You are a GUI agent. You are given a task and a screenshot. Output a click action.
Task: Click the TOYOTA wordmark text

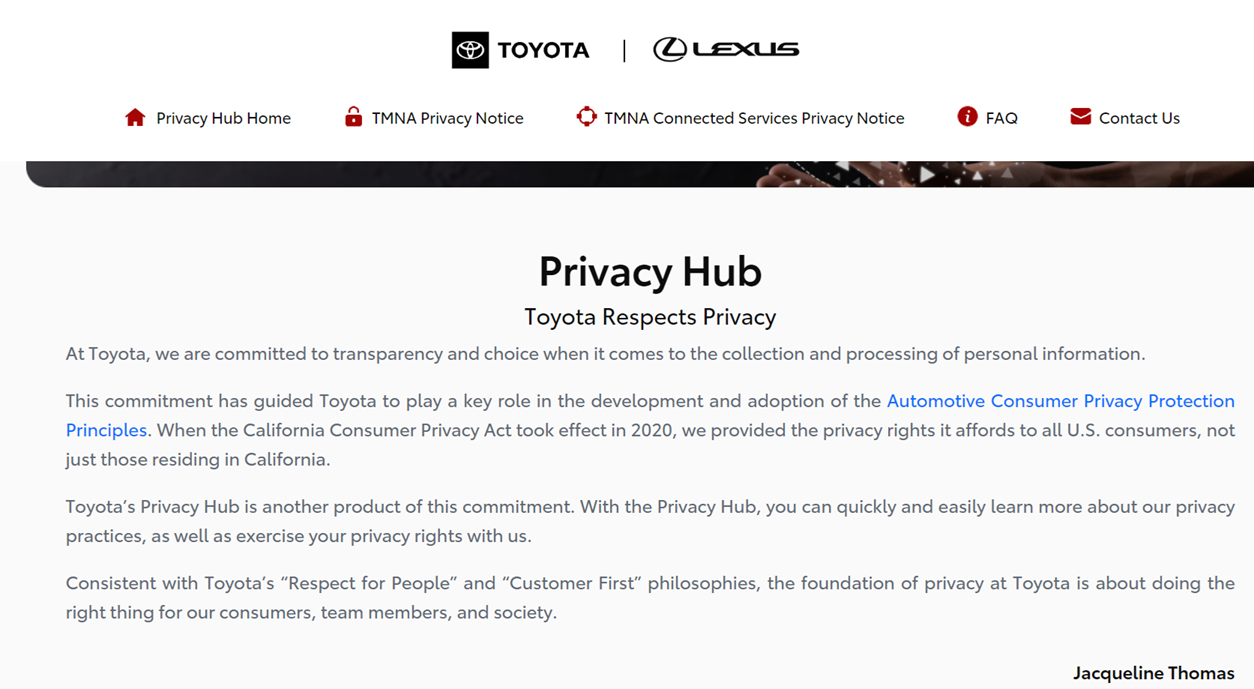pos(544,50)
